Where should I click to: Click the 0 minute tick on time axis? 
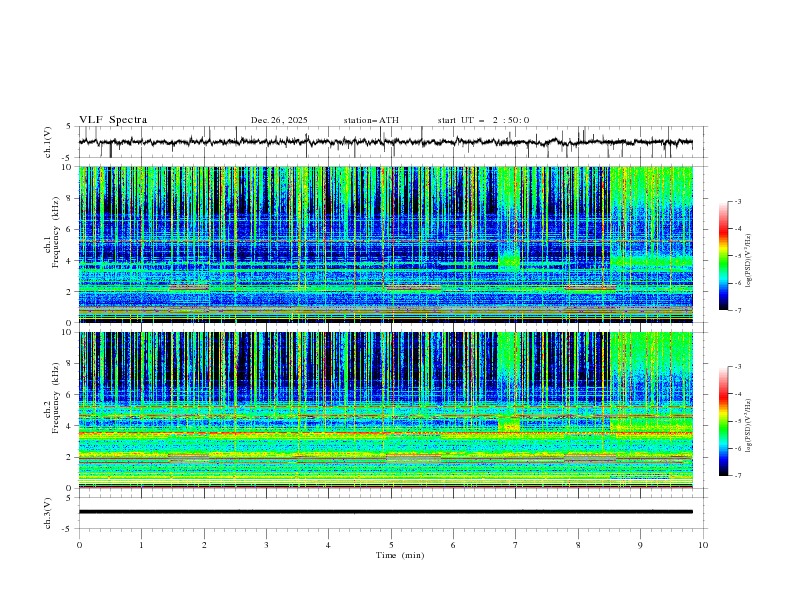[x=79, y=544]
